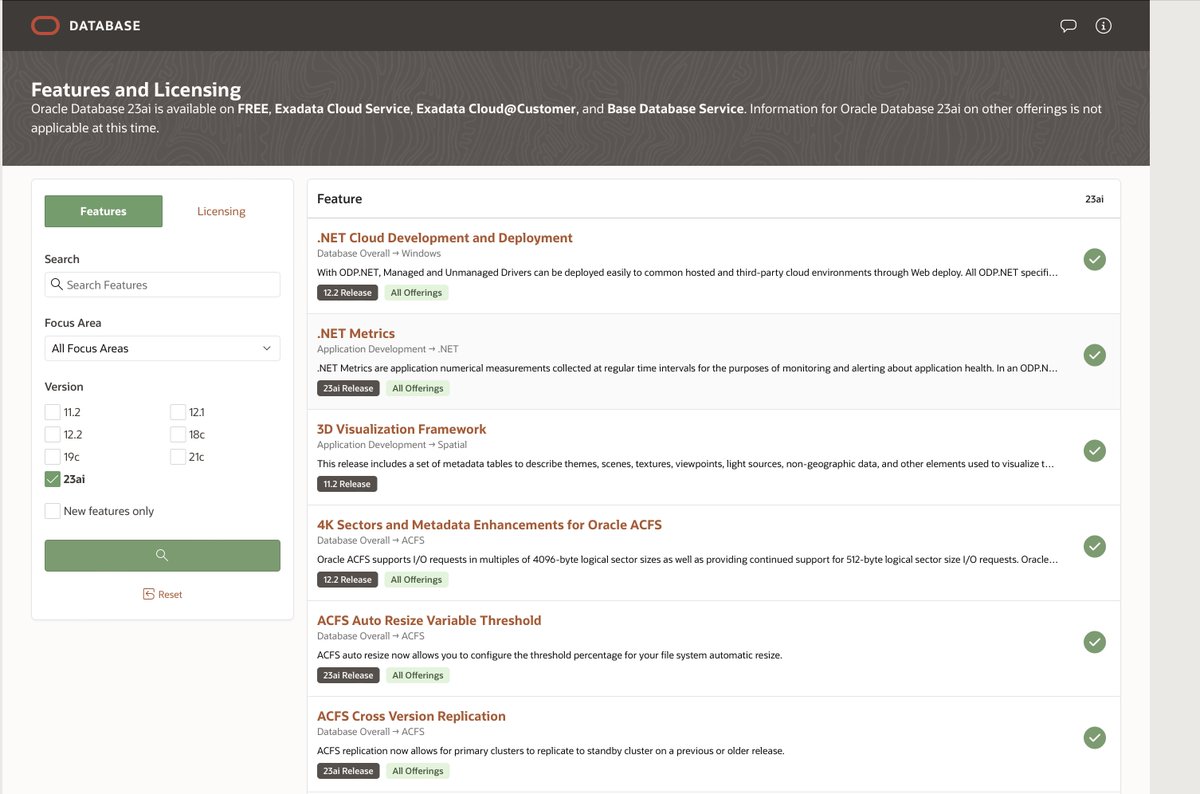Click Application Development → .NET category text

388,349
